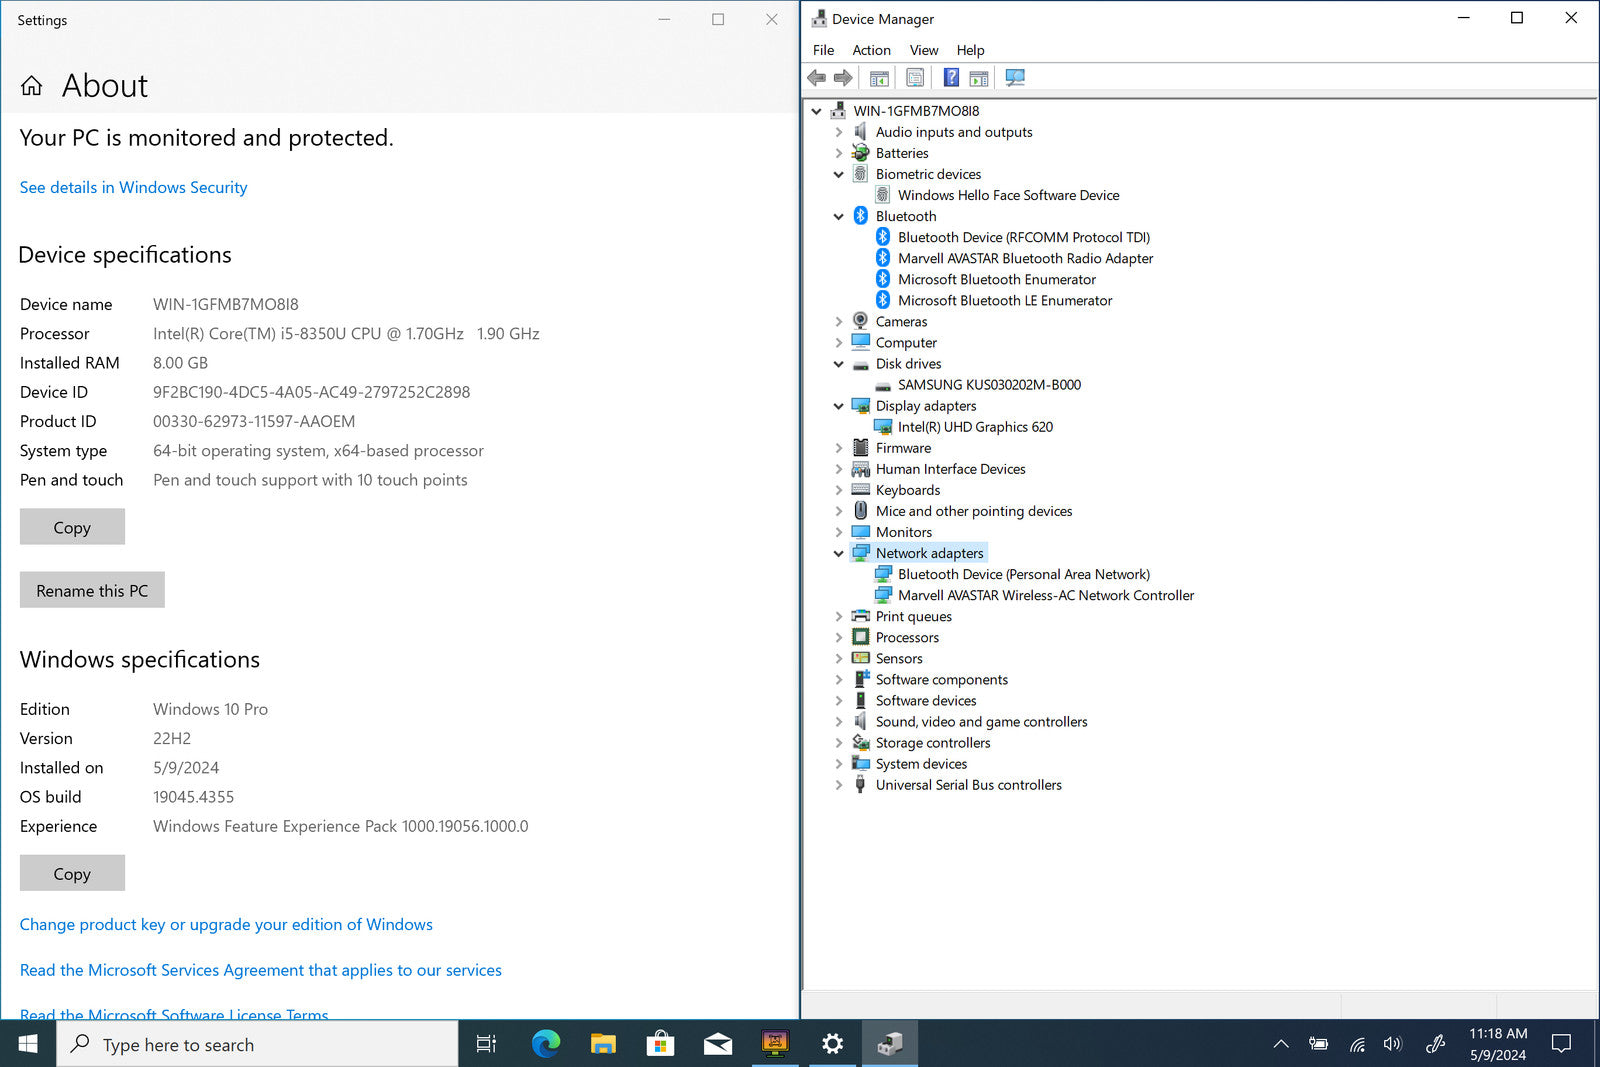Select SAMSUNG KUS030202M-B000 disk drive
Image resolution: width=1600 pixels, height=1067 pixels.
click(989, 385)
